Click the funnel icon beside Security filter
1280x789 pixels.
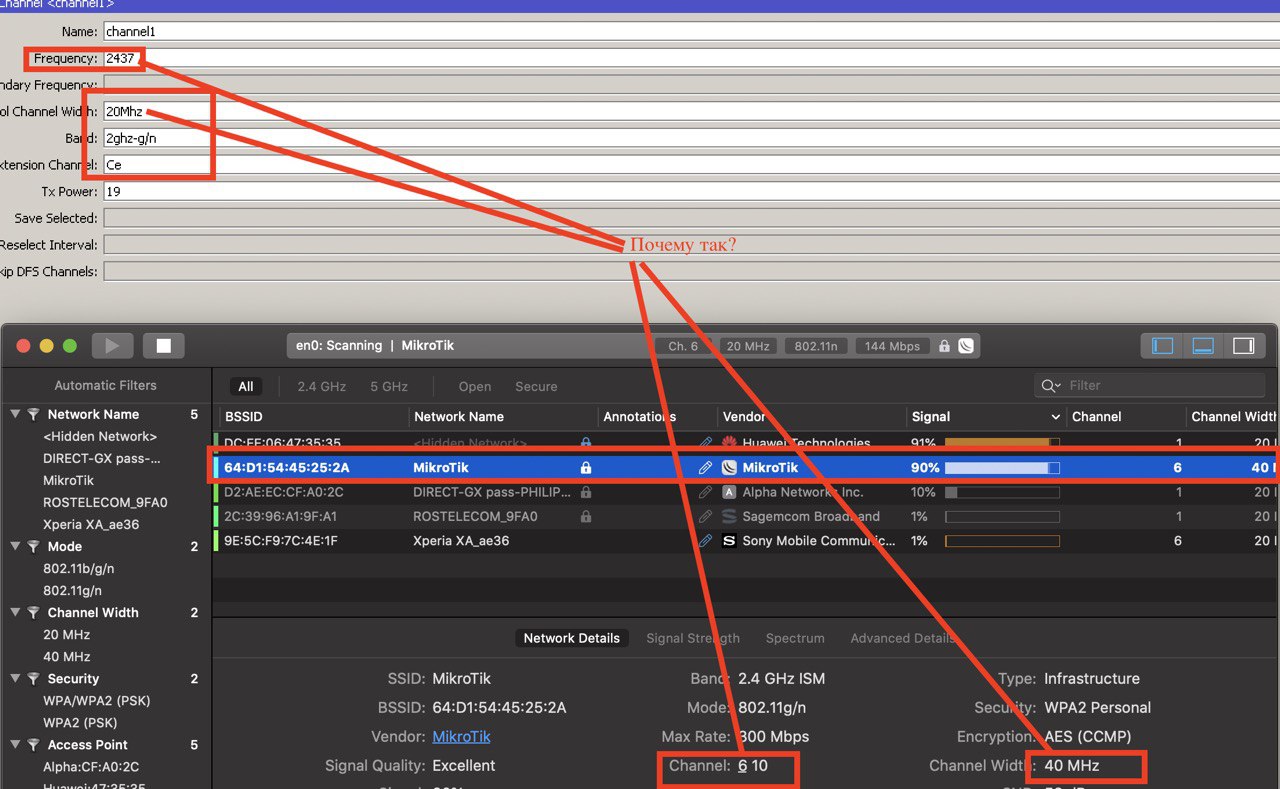(x=33, y=678)
